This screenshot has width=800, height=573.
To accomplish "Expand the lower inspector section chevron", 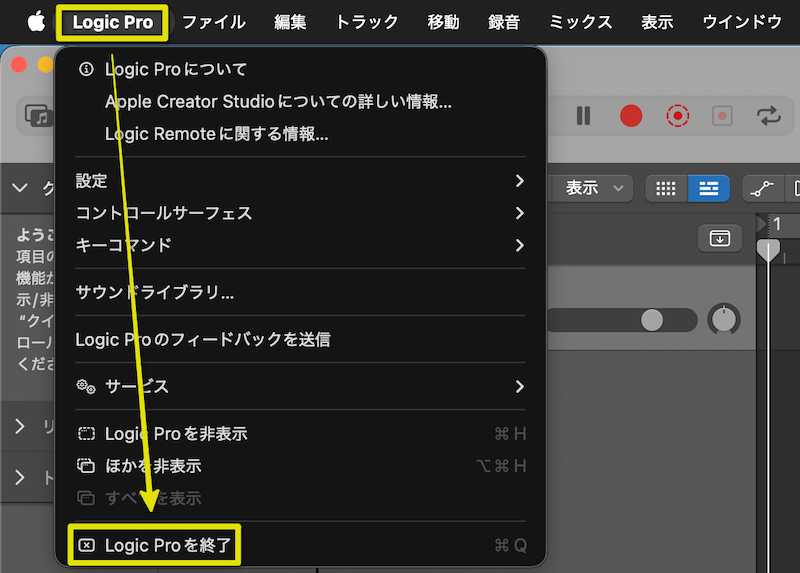I will [x=20, y=478].
